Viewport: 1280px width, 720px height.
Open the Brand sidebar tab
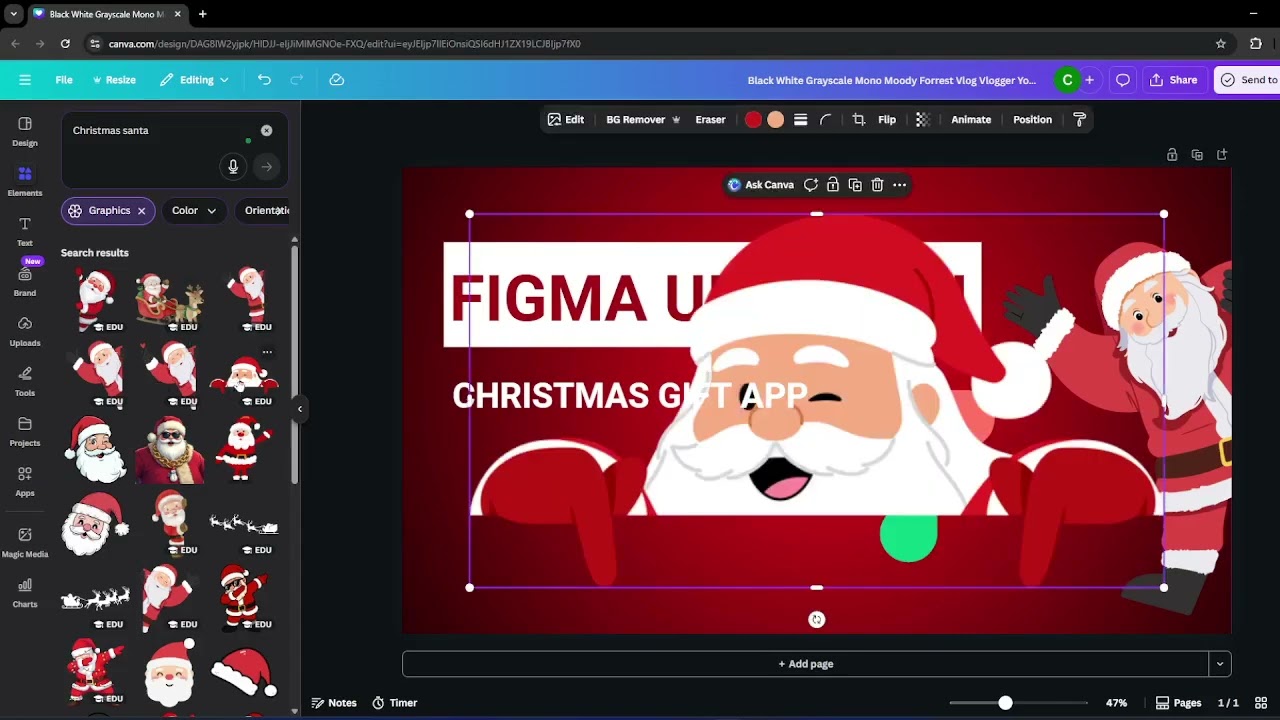(25, 281)
